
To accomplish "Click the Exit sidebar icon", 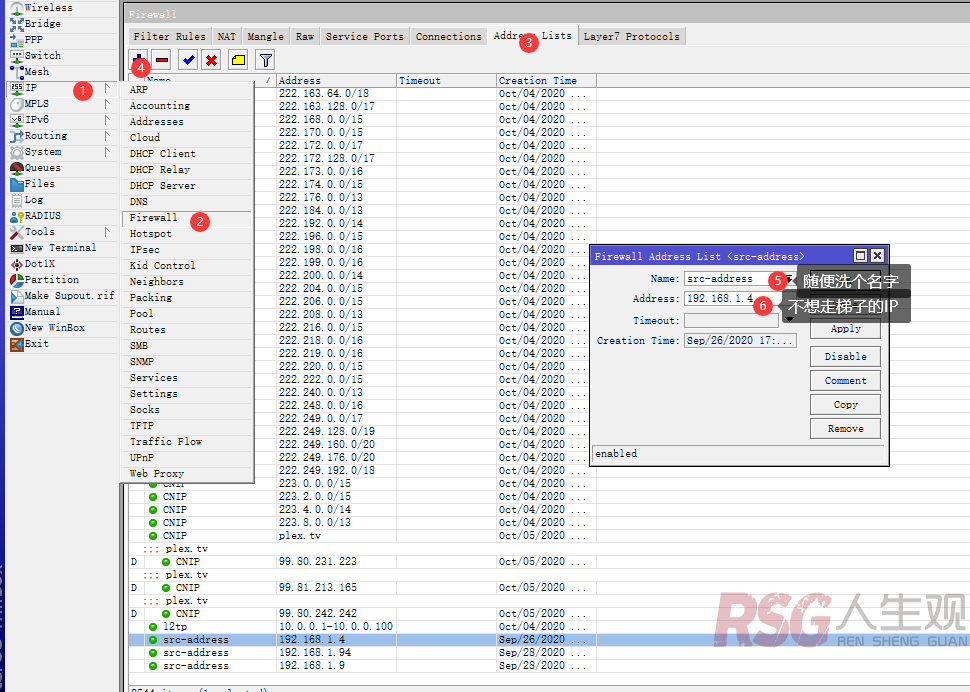I will 17,344.
